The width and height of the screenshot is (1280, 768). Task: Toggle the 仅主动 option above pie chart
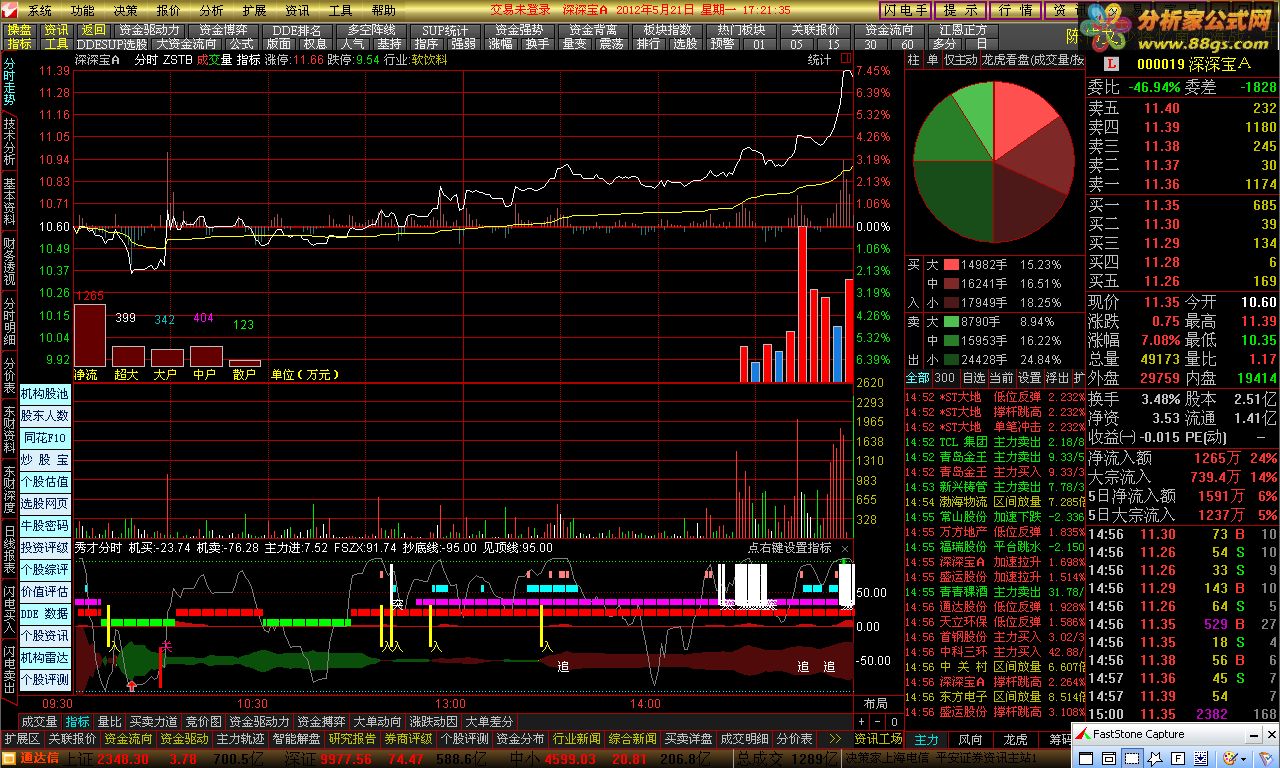tap(961, 60)
